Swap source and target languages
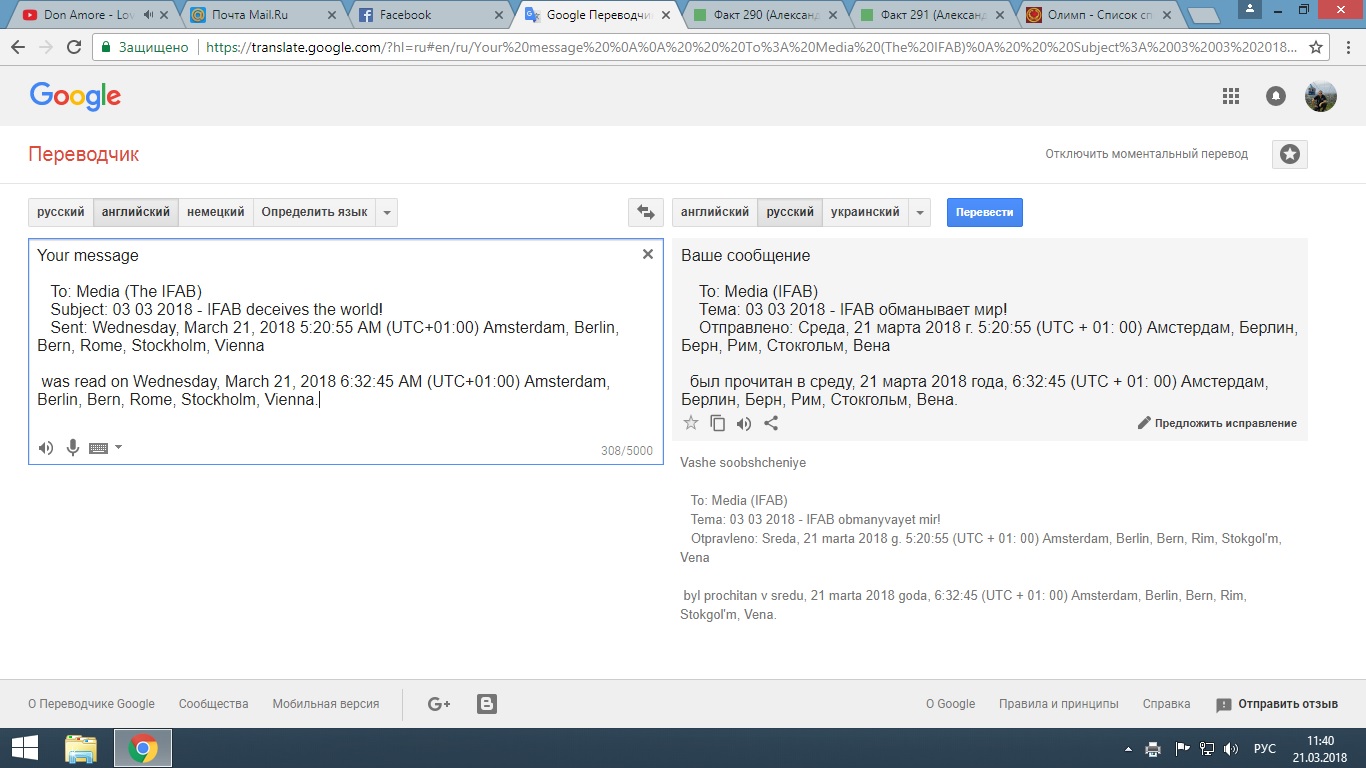This screenshot has width=1366, height=768. [x=645, y=212]
